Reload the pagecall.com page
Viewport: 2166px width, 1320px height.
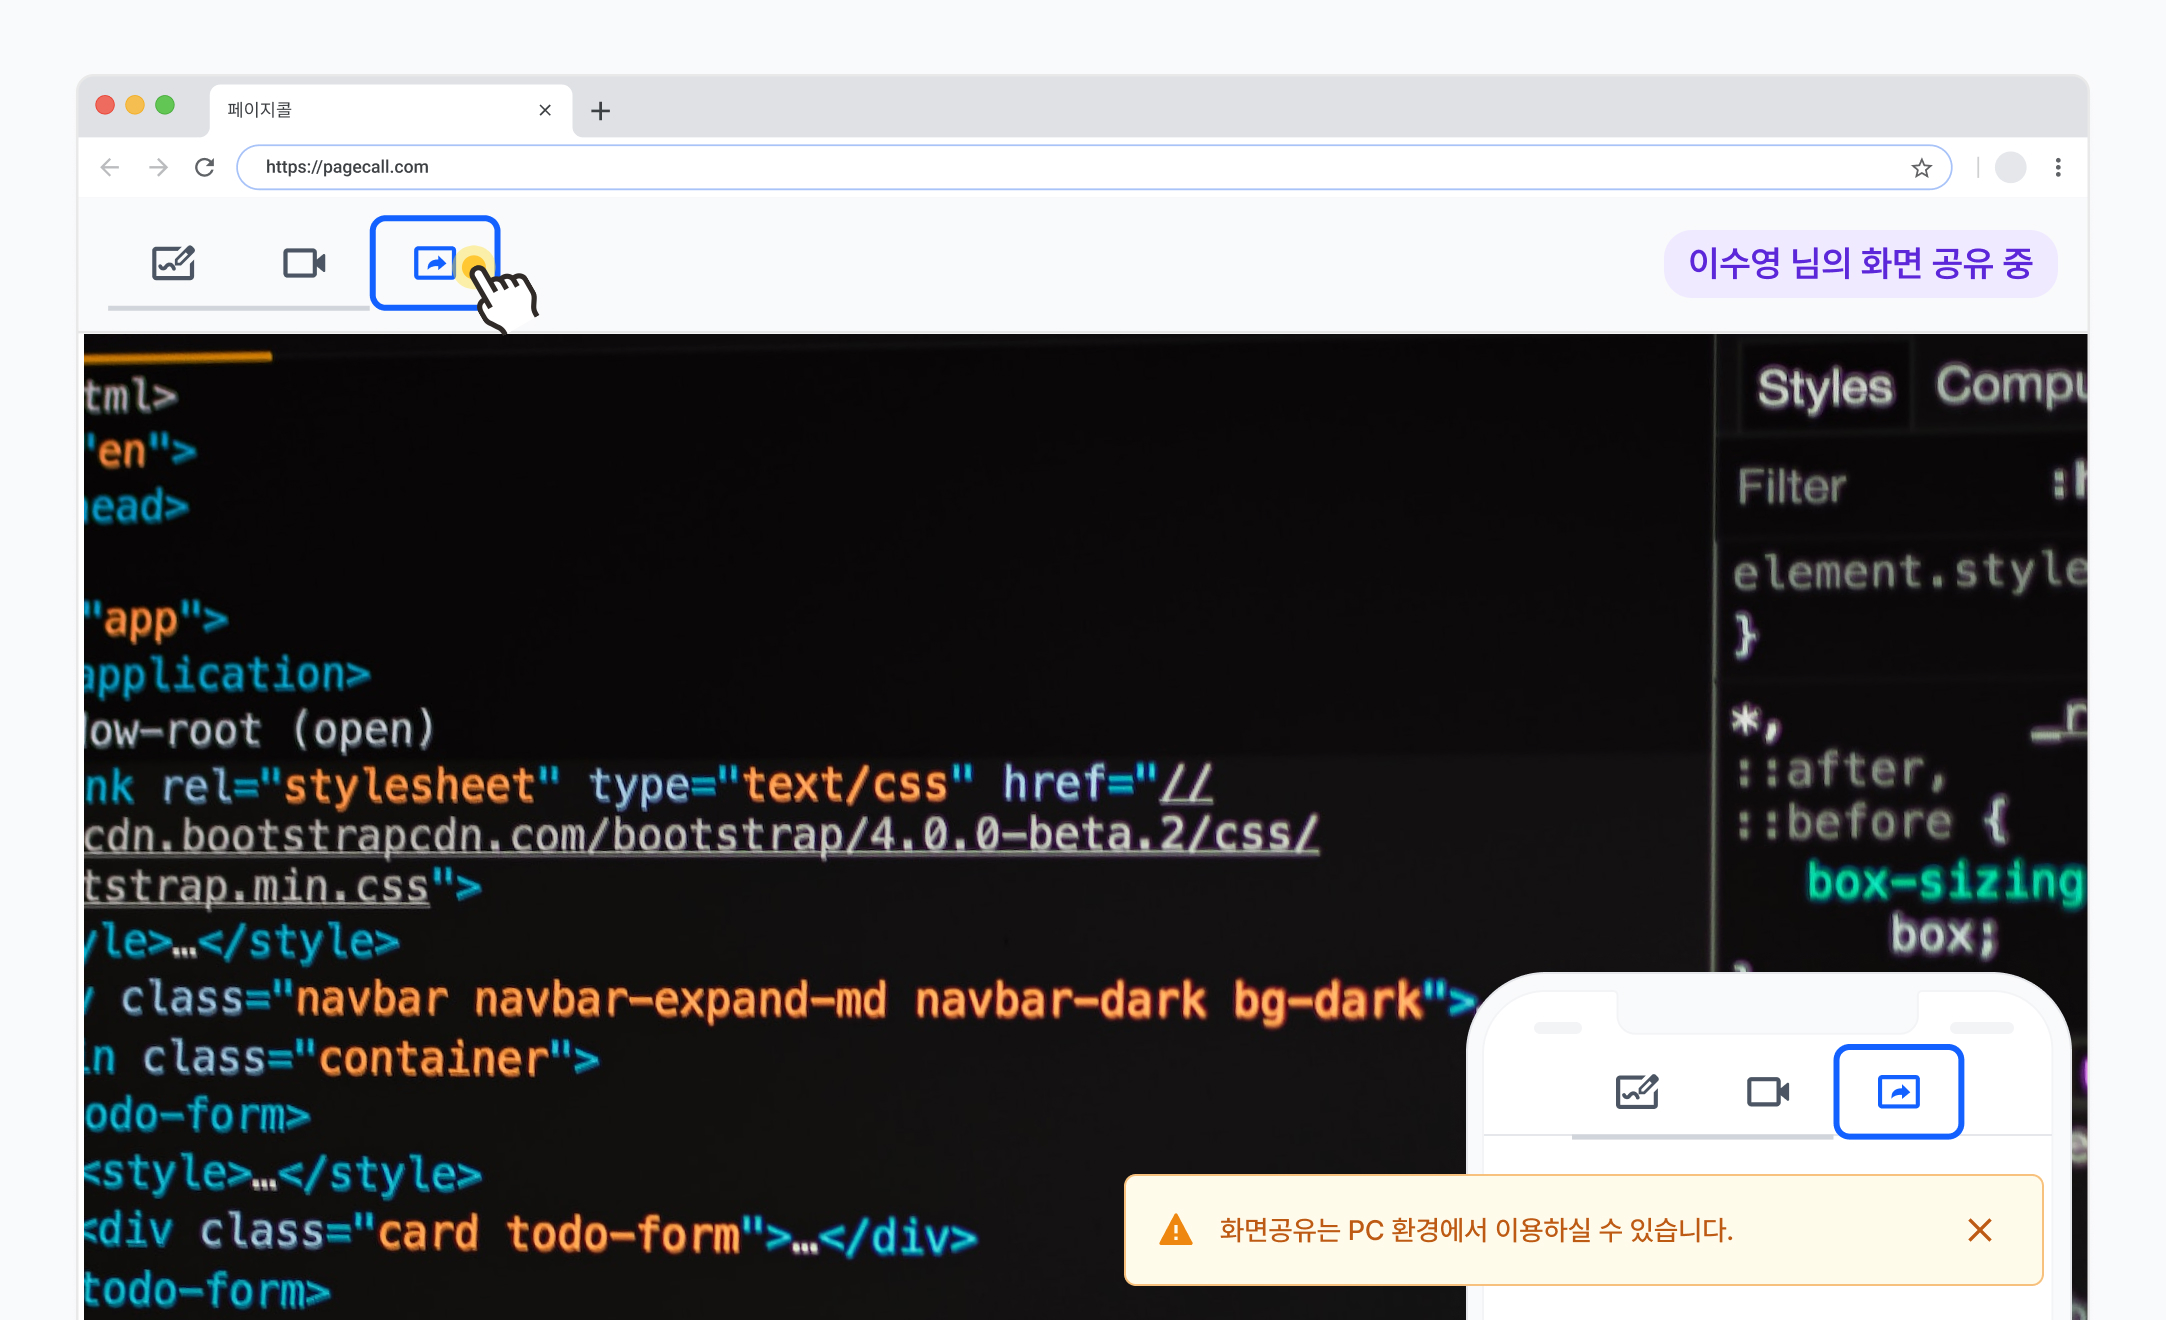(205, 167)
